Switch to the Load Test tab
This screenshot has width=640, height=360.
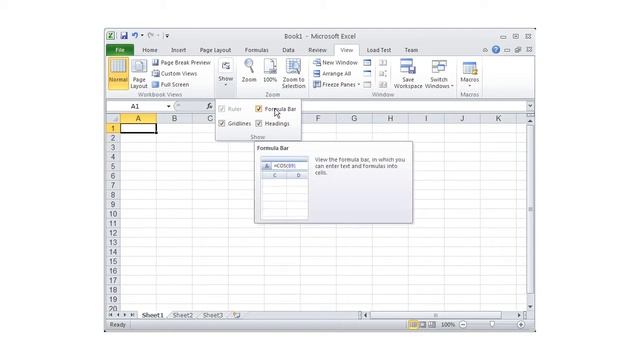click(379, 50)
